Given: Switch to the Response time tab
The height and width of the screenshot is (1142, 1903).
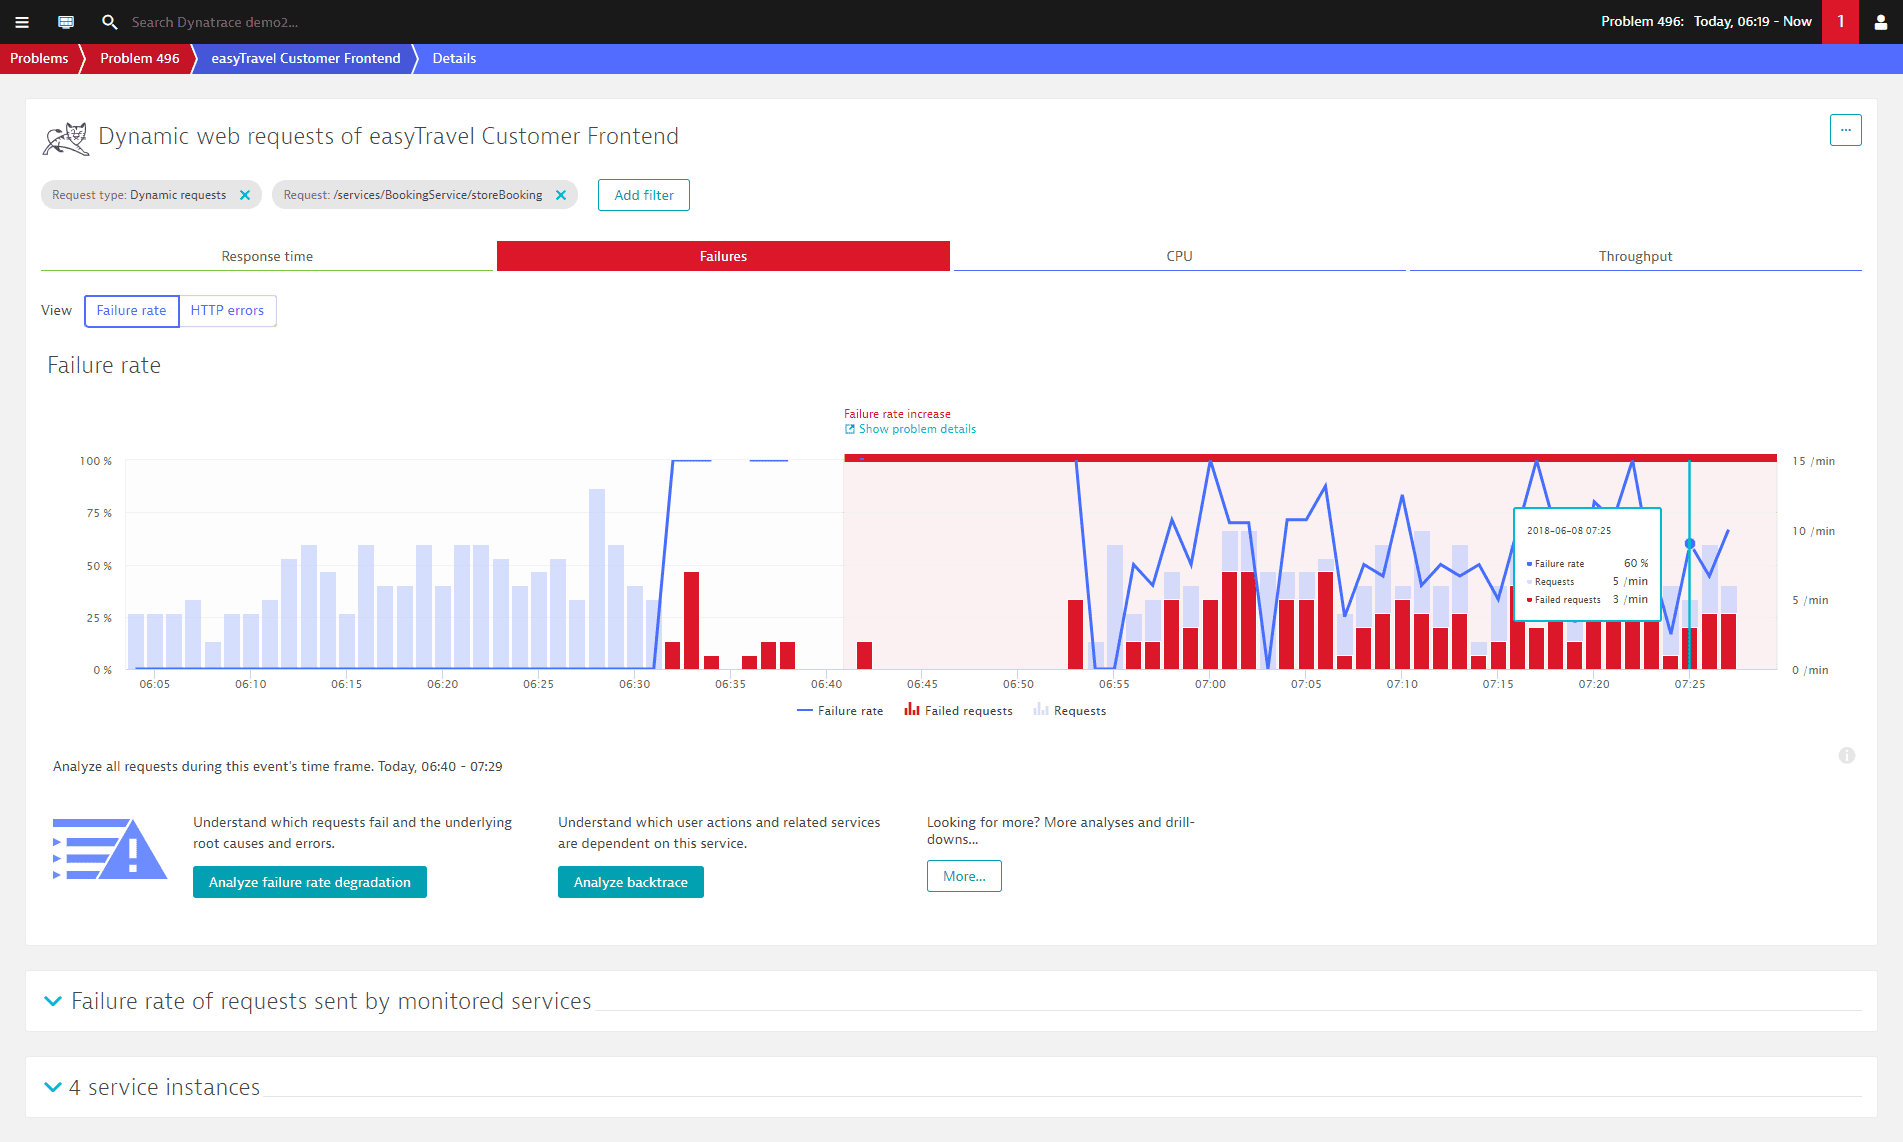Looking at the screenshot, I should point(267,256).
